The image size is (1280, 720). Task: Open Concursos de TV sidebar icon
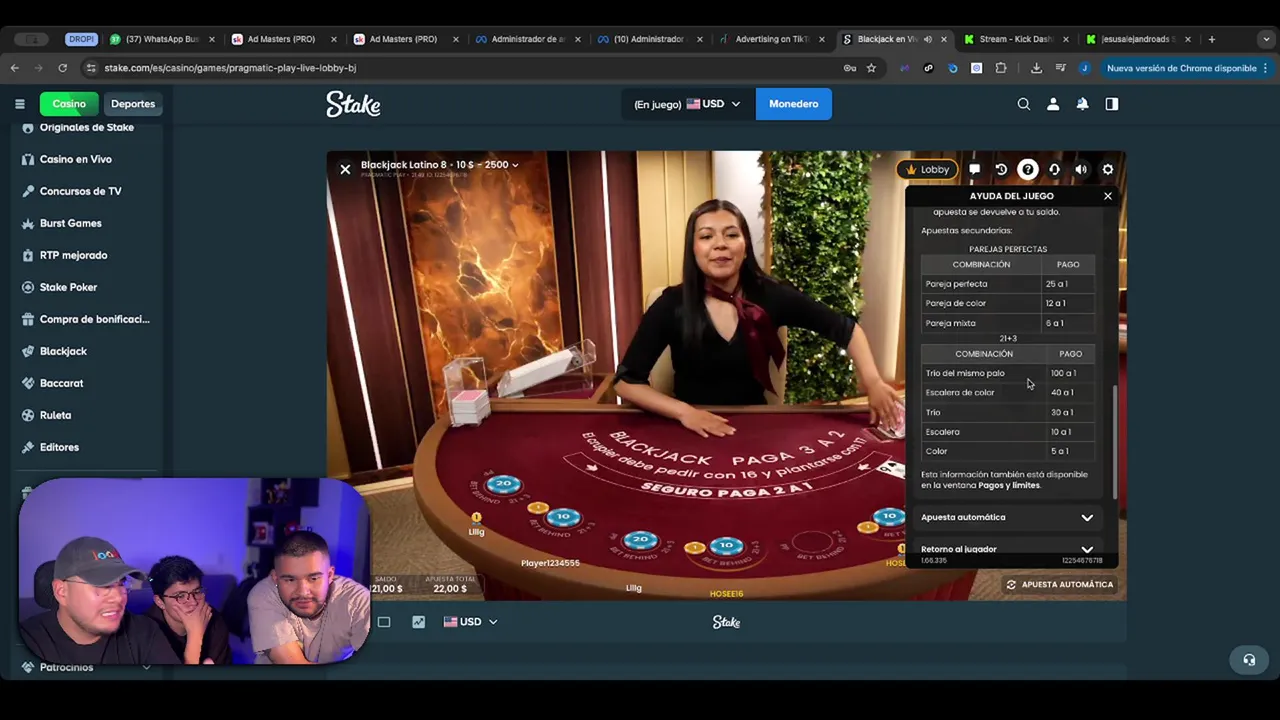point(28,191)
